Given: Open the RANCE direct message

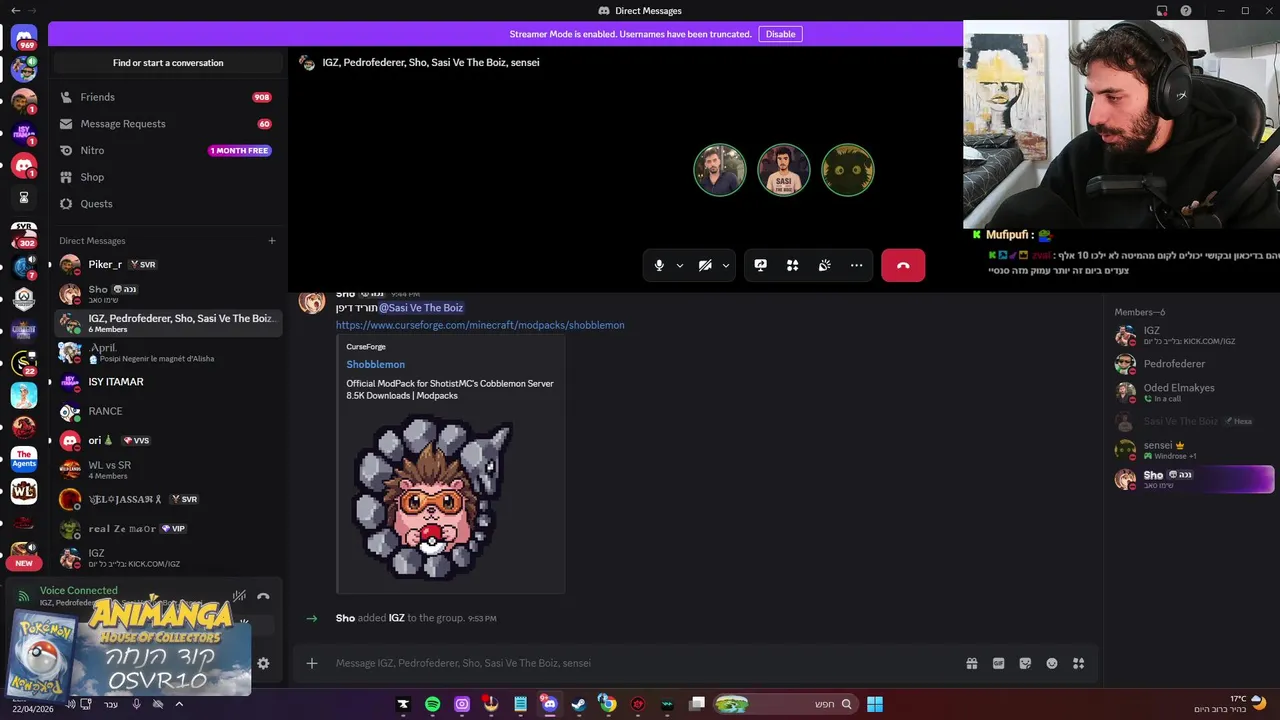Looking at the screenshot, I should click(167, 411).
